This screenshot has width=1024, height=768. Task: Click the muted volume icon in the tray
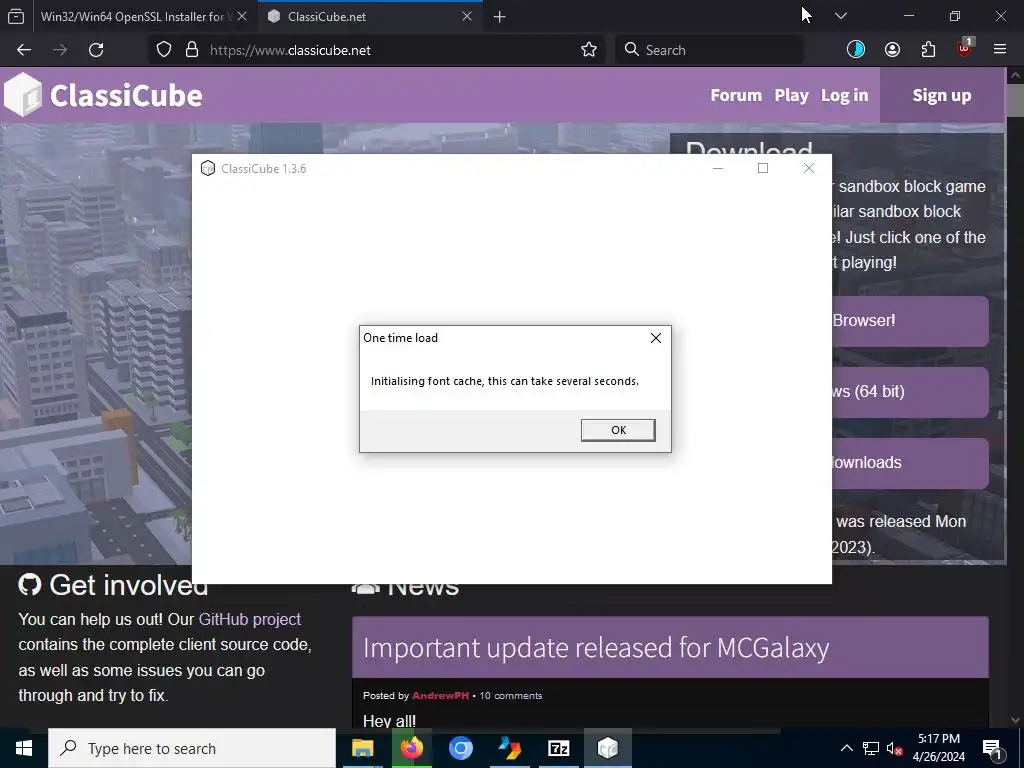click(894, 748)
